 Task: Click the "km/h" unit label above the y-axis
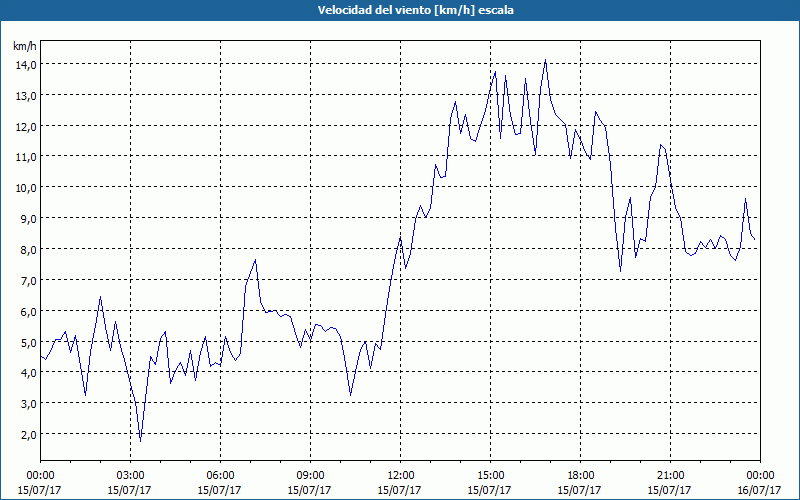[25, 46]
